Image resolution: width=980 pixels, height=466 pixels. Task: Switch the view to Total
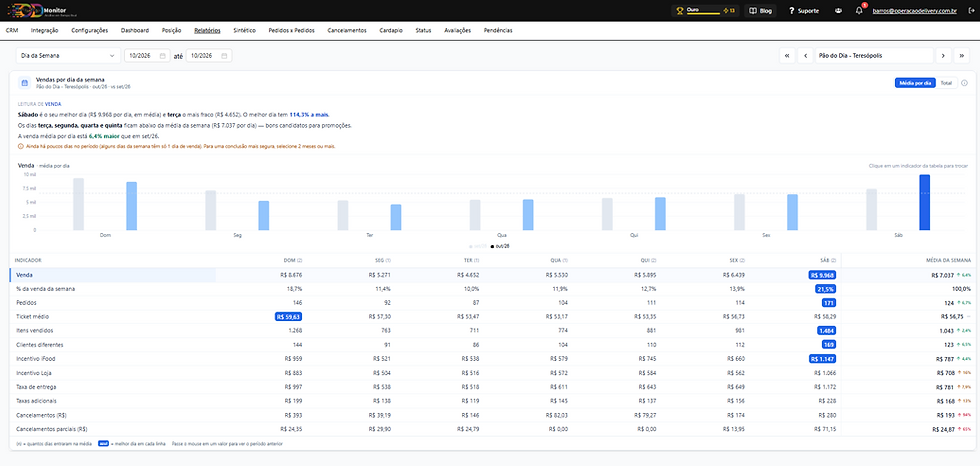point(946,82)
